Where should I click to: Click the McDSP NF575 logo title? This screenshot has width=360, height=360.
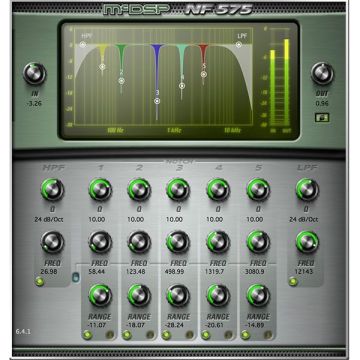click(x=178, y=9)
